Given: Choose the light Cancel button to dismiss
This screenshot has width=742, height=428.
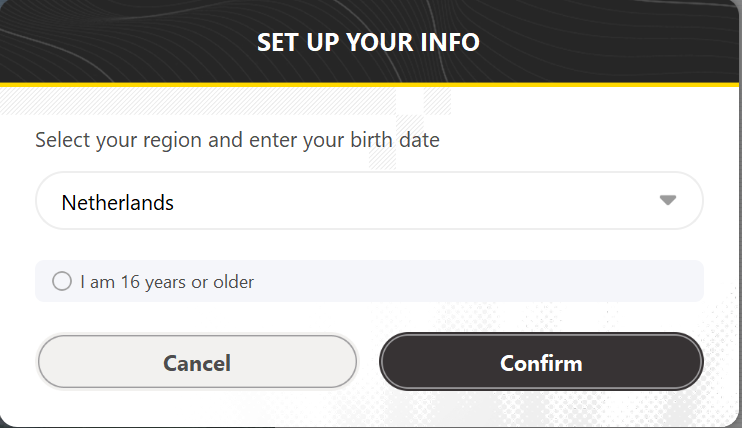Looking at the screenshot, I should pos(197,362).
